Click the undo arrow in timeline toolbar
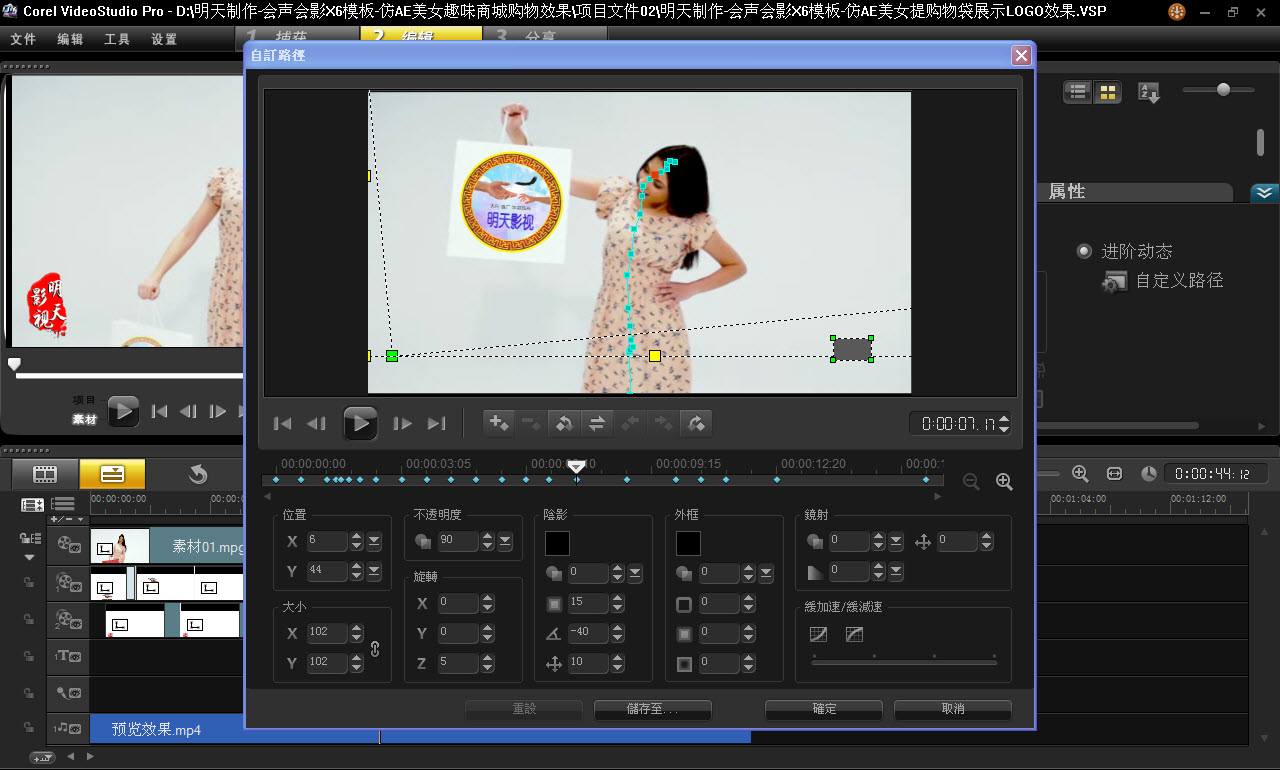Image resolution: width=1280 pixels, height=770 pixels. [198, 474]
